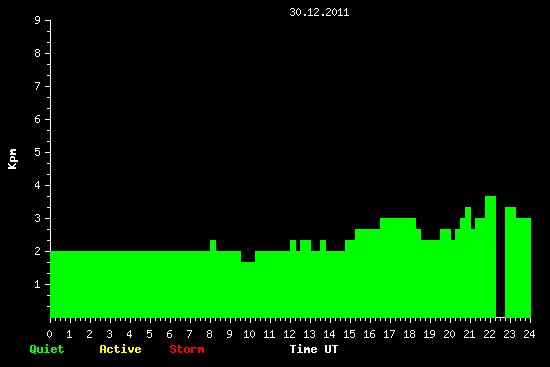Click the 5 on the Kpm axis
Viewport: 550px width, 367px height.
coord(38,152)
